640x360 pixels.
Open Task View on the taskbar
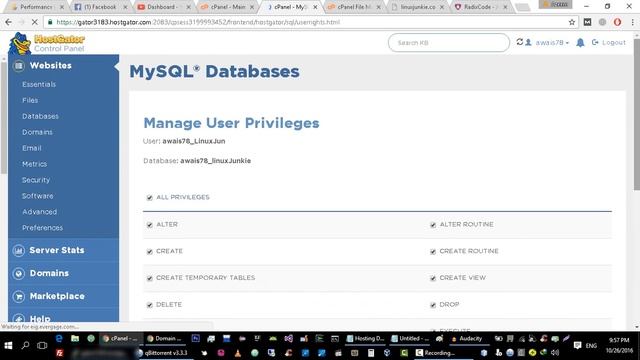42,346
